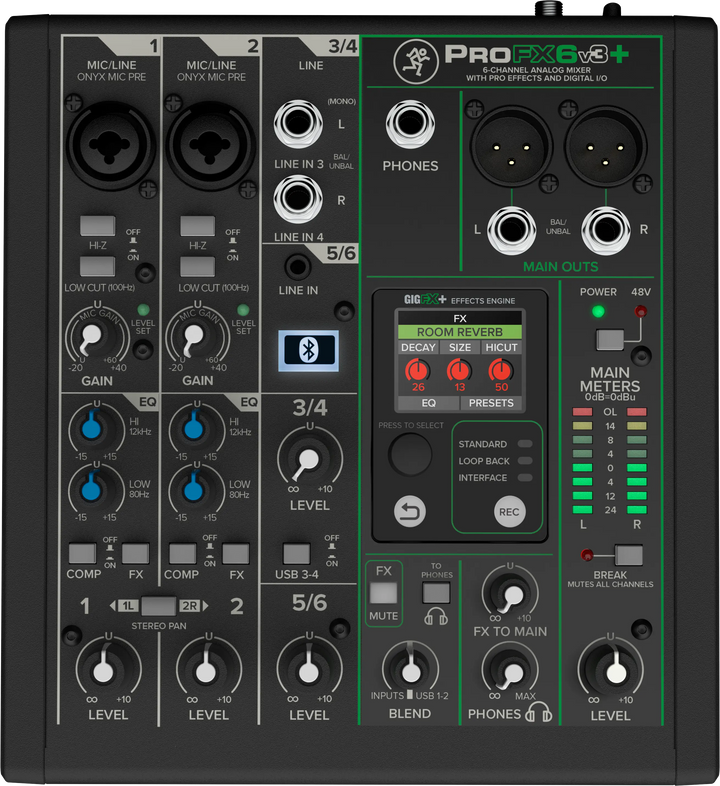This screenshot has width=720, height=786.
Task: Toggle channel 2 LOW CUT 100Hz switch
Action: pyautogui.click(x=198, y=266)
